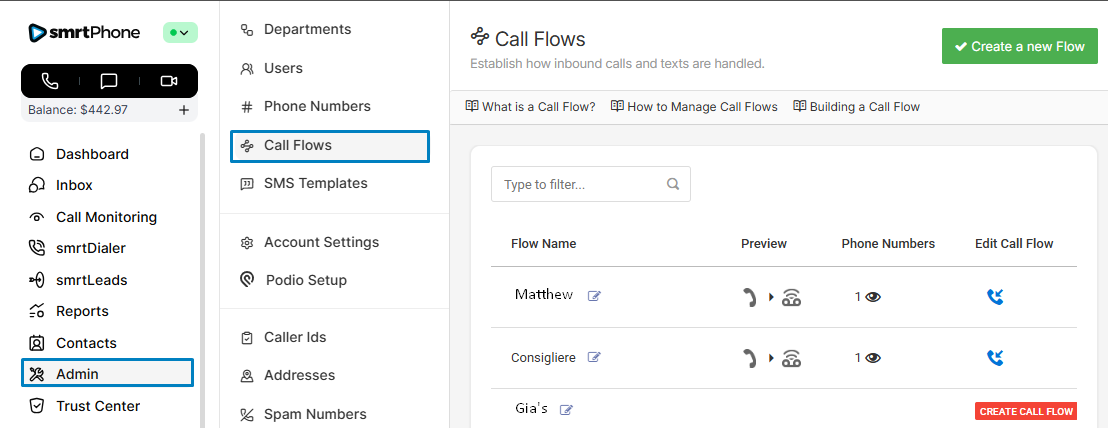Viewport: 1108px width, 428px height.
Task: Click the plus icon to add balance
Action: 184,110
